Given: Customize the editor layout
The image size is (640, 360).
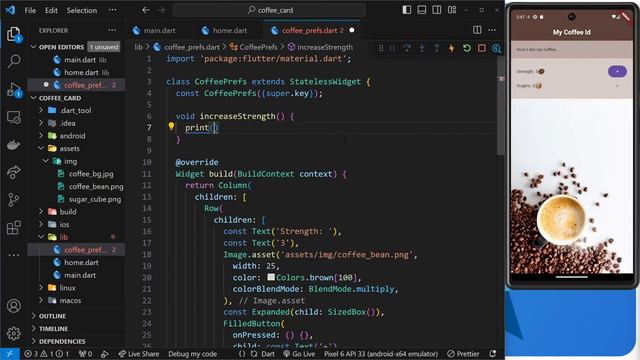Looking at the screenshot, I should [x=452, y=10].
